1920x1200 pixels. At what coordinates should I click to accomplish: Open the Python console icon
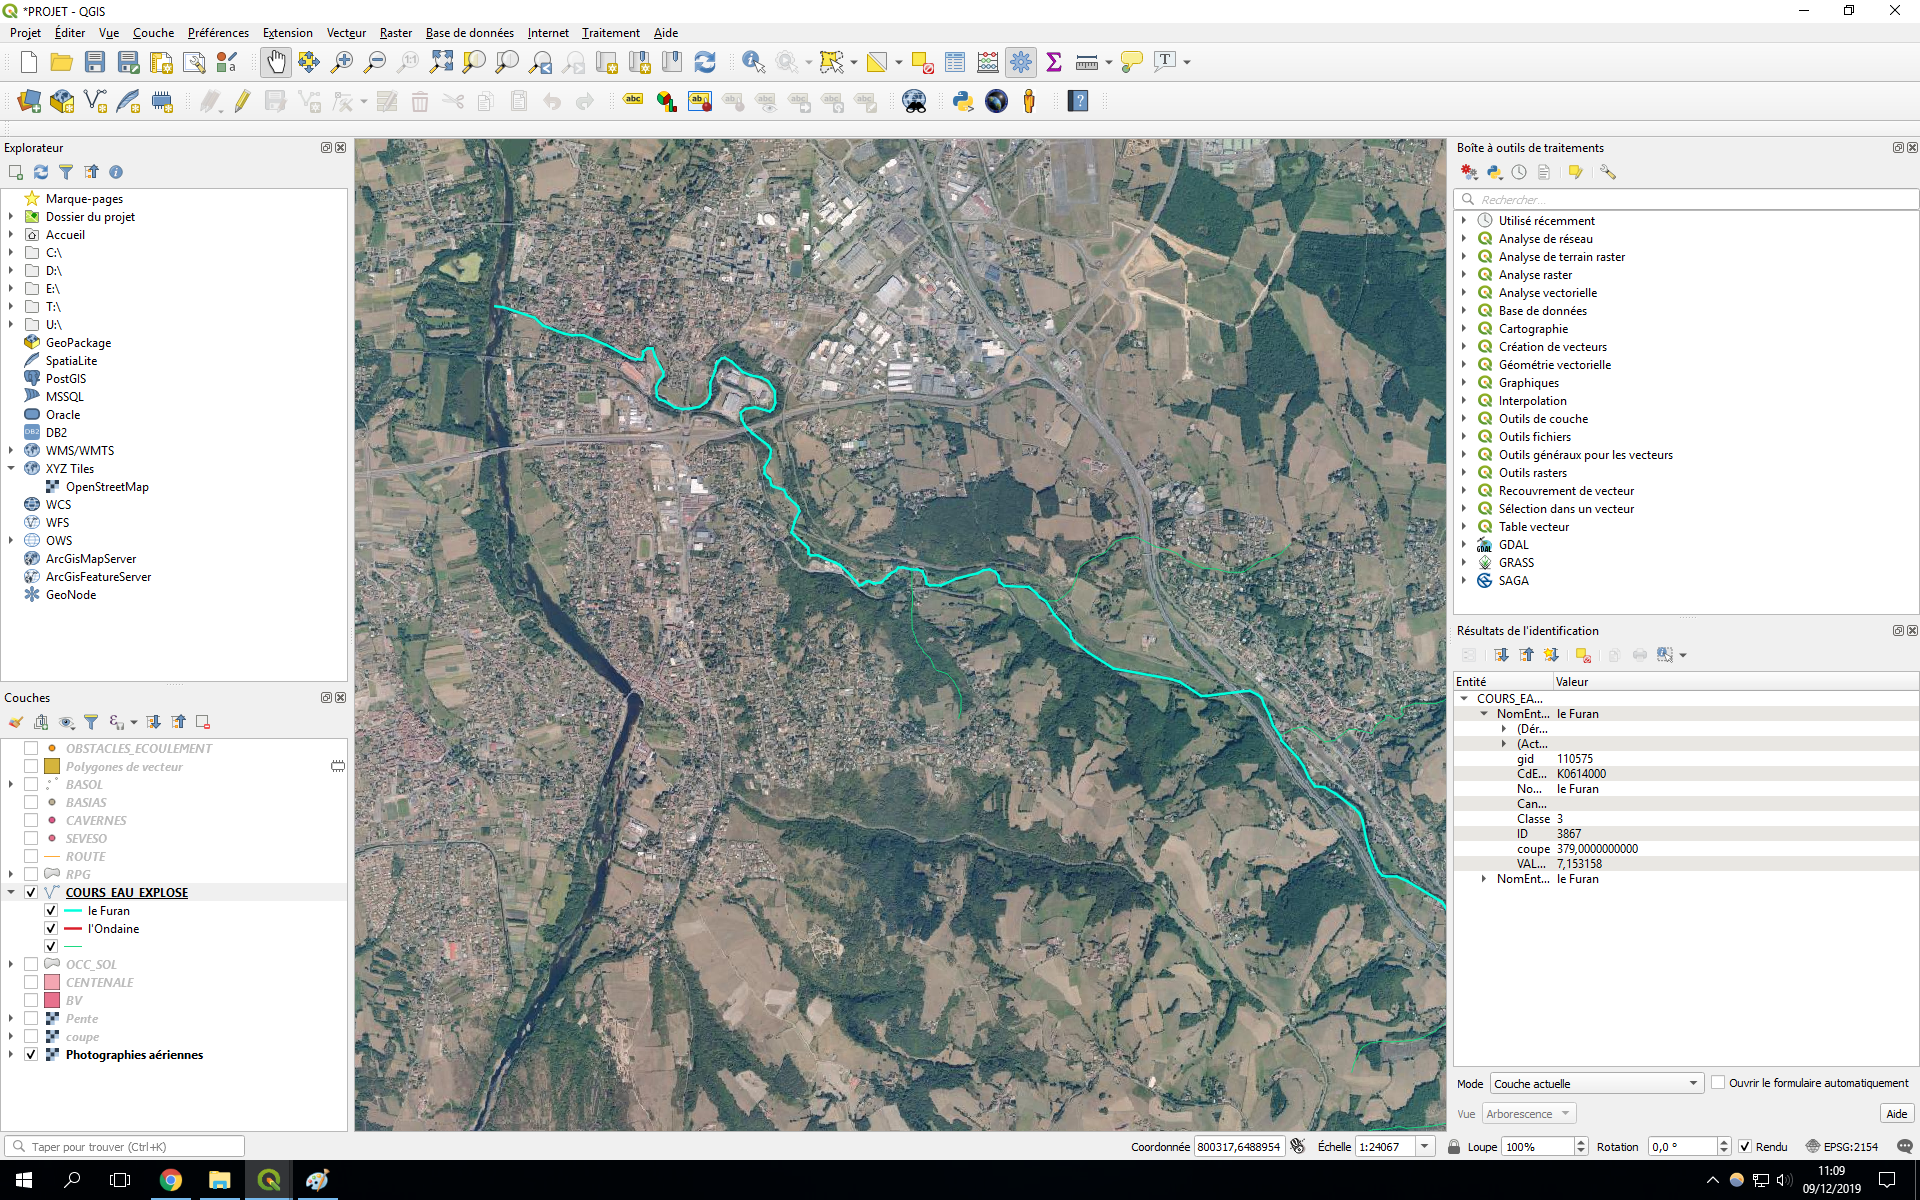[963, 101]
